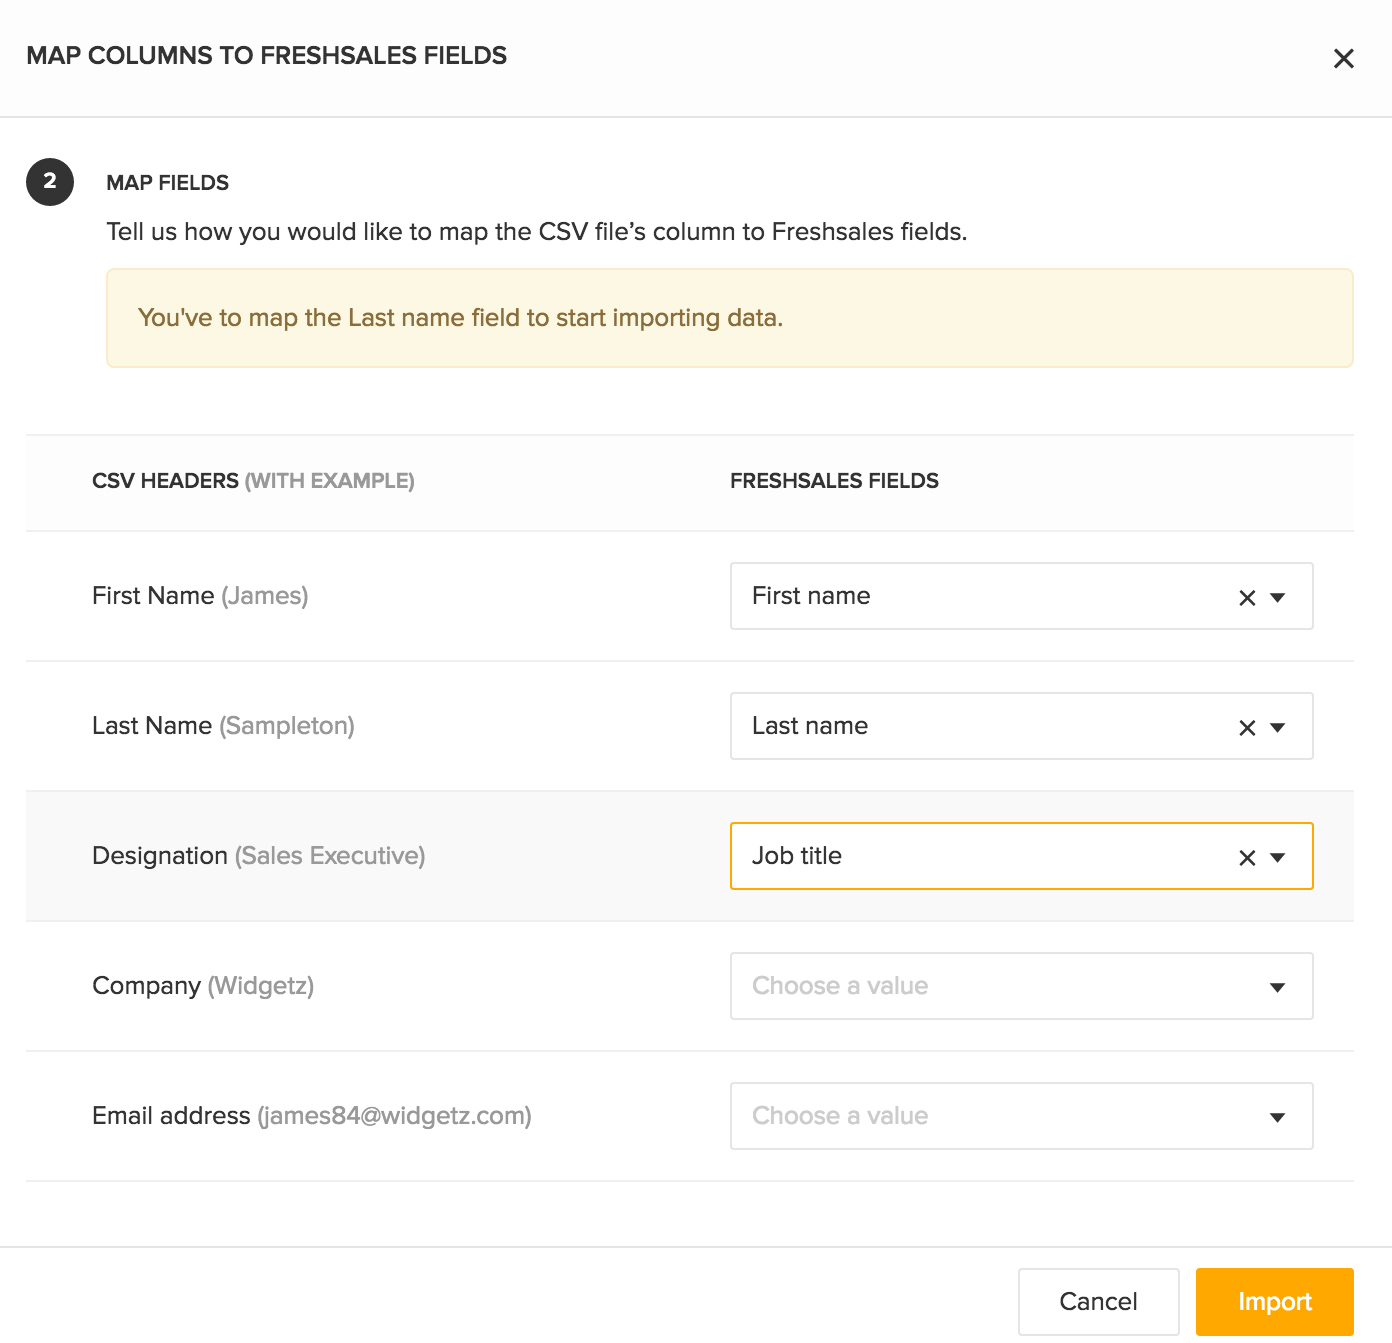Click the step 2 number badge
The image size is (1392, 1343).
[50, 182]
